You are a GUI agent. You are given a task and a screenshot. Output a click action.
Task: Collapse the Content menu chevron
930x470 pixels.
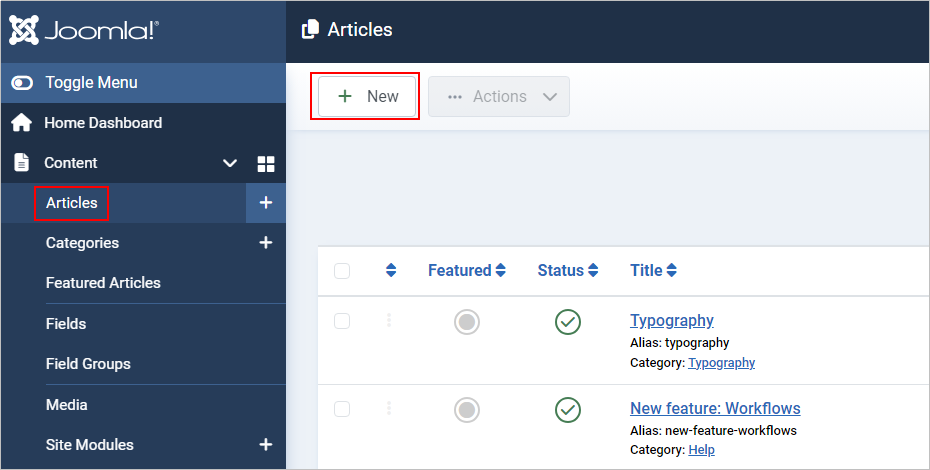[230, 163]
